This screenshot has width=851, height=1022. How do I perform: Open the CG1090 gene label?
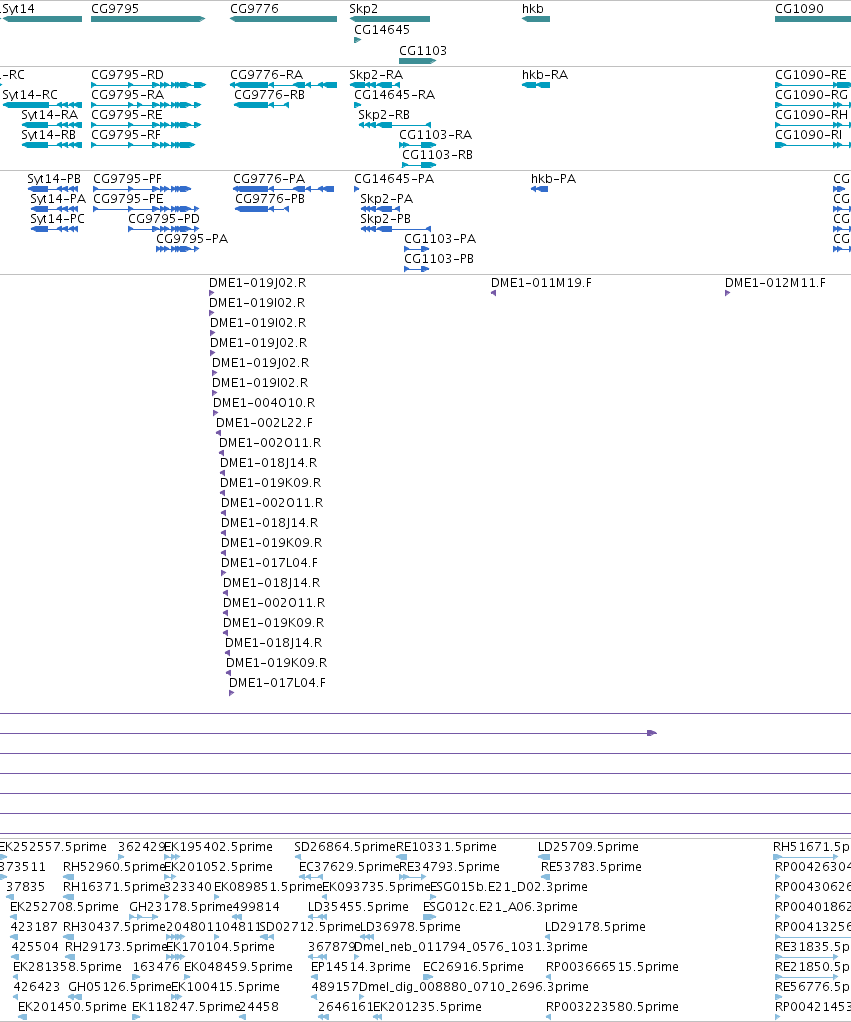799,8
